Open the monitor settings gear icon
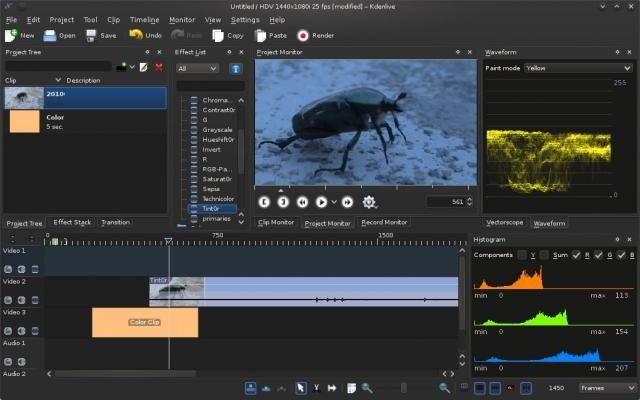The image size is (640, 400). pyautogui.click(x=369, y=202)
